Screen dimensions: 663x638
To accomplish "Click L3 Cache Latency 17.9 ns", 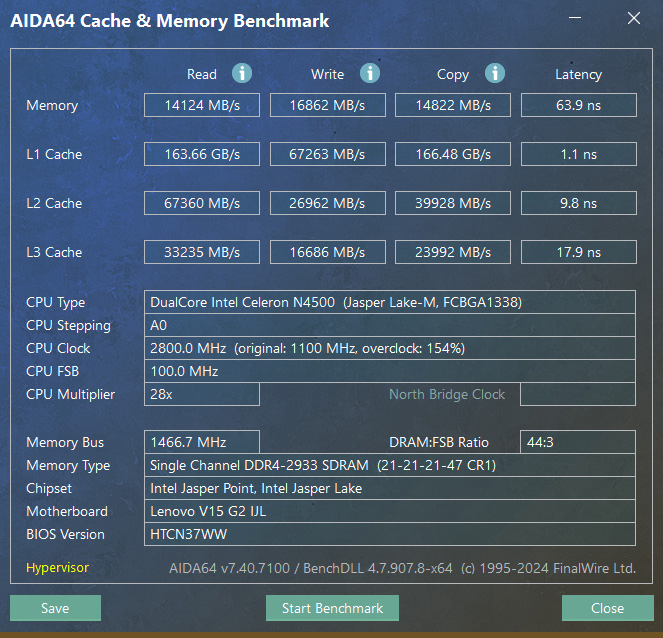I will 578,252.
